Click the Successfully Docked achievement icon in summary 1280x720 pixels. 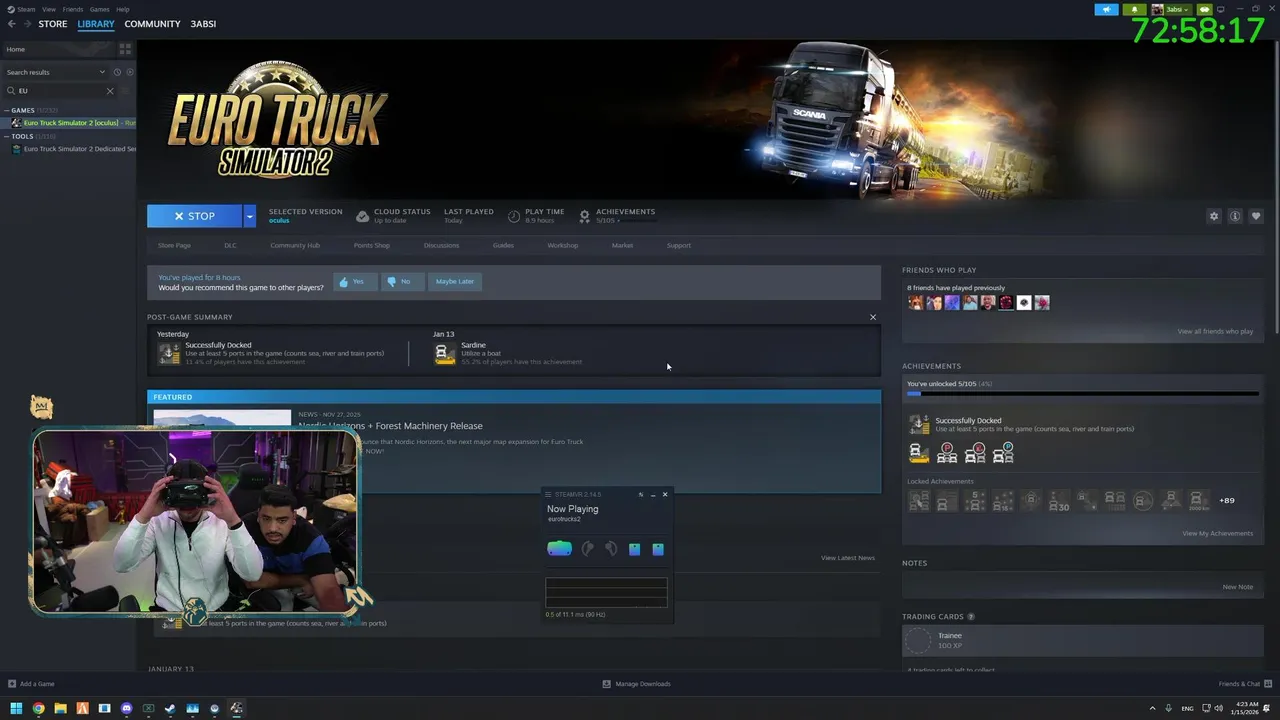169,353
